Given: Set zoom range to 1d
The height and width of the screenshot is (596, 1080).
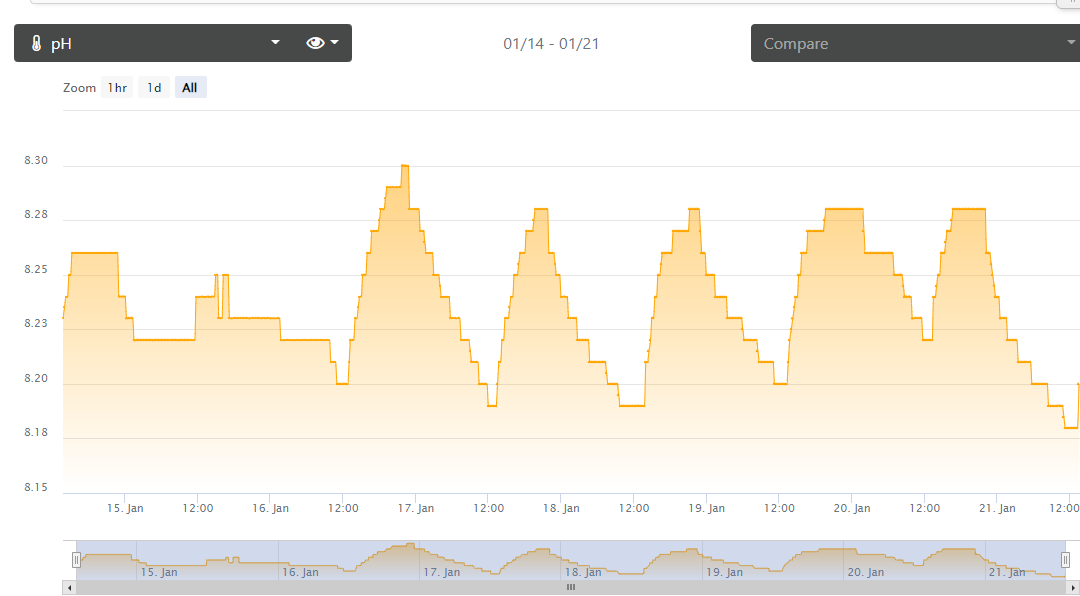Looking at the screenshot, I should click(154, 88).
